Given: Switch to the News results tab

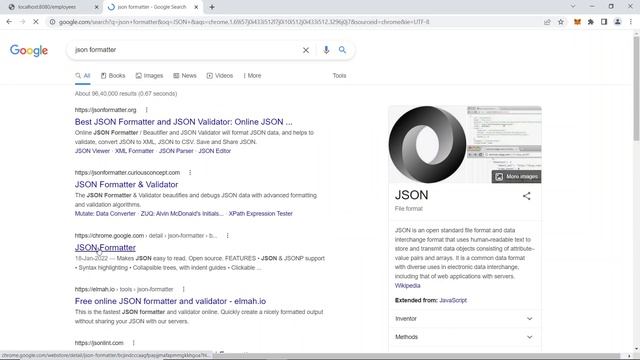Looking at the screenshot, I should 185,76.
